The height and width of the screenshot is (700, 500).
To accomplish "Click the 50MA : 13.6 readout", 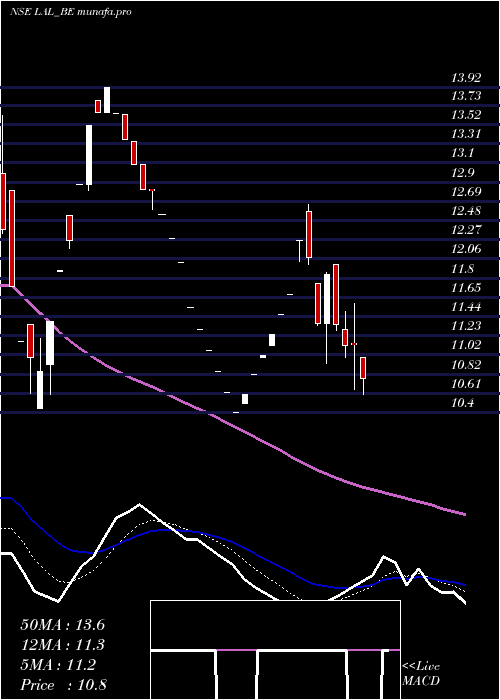I will click(62, 625).
